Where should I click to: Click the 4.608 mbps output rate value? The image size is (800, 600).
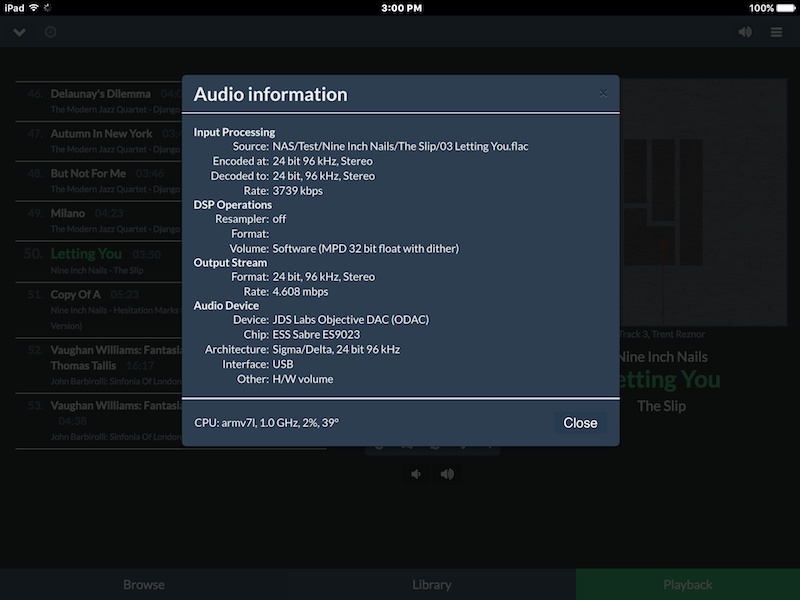[300, 292]
